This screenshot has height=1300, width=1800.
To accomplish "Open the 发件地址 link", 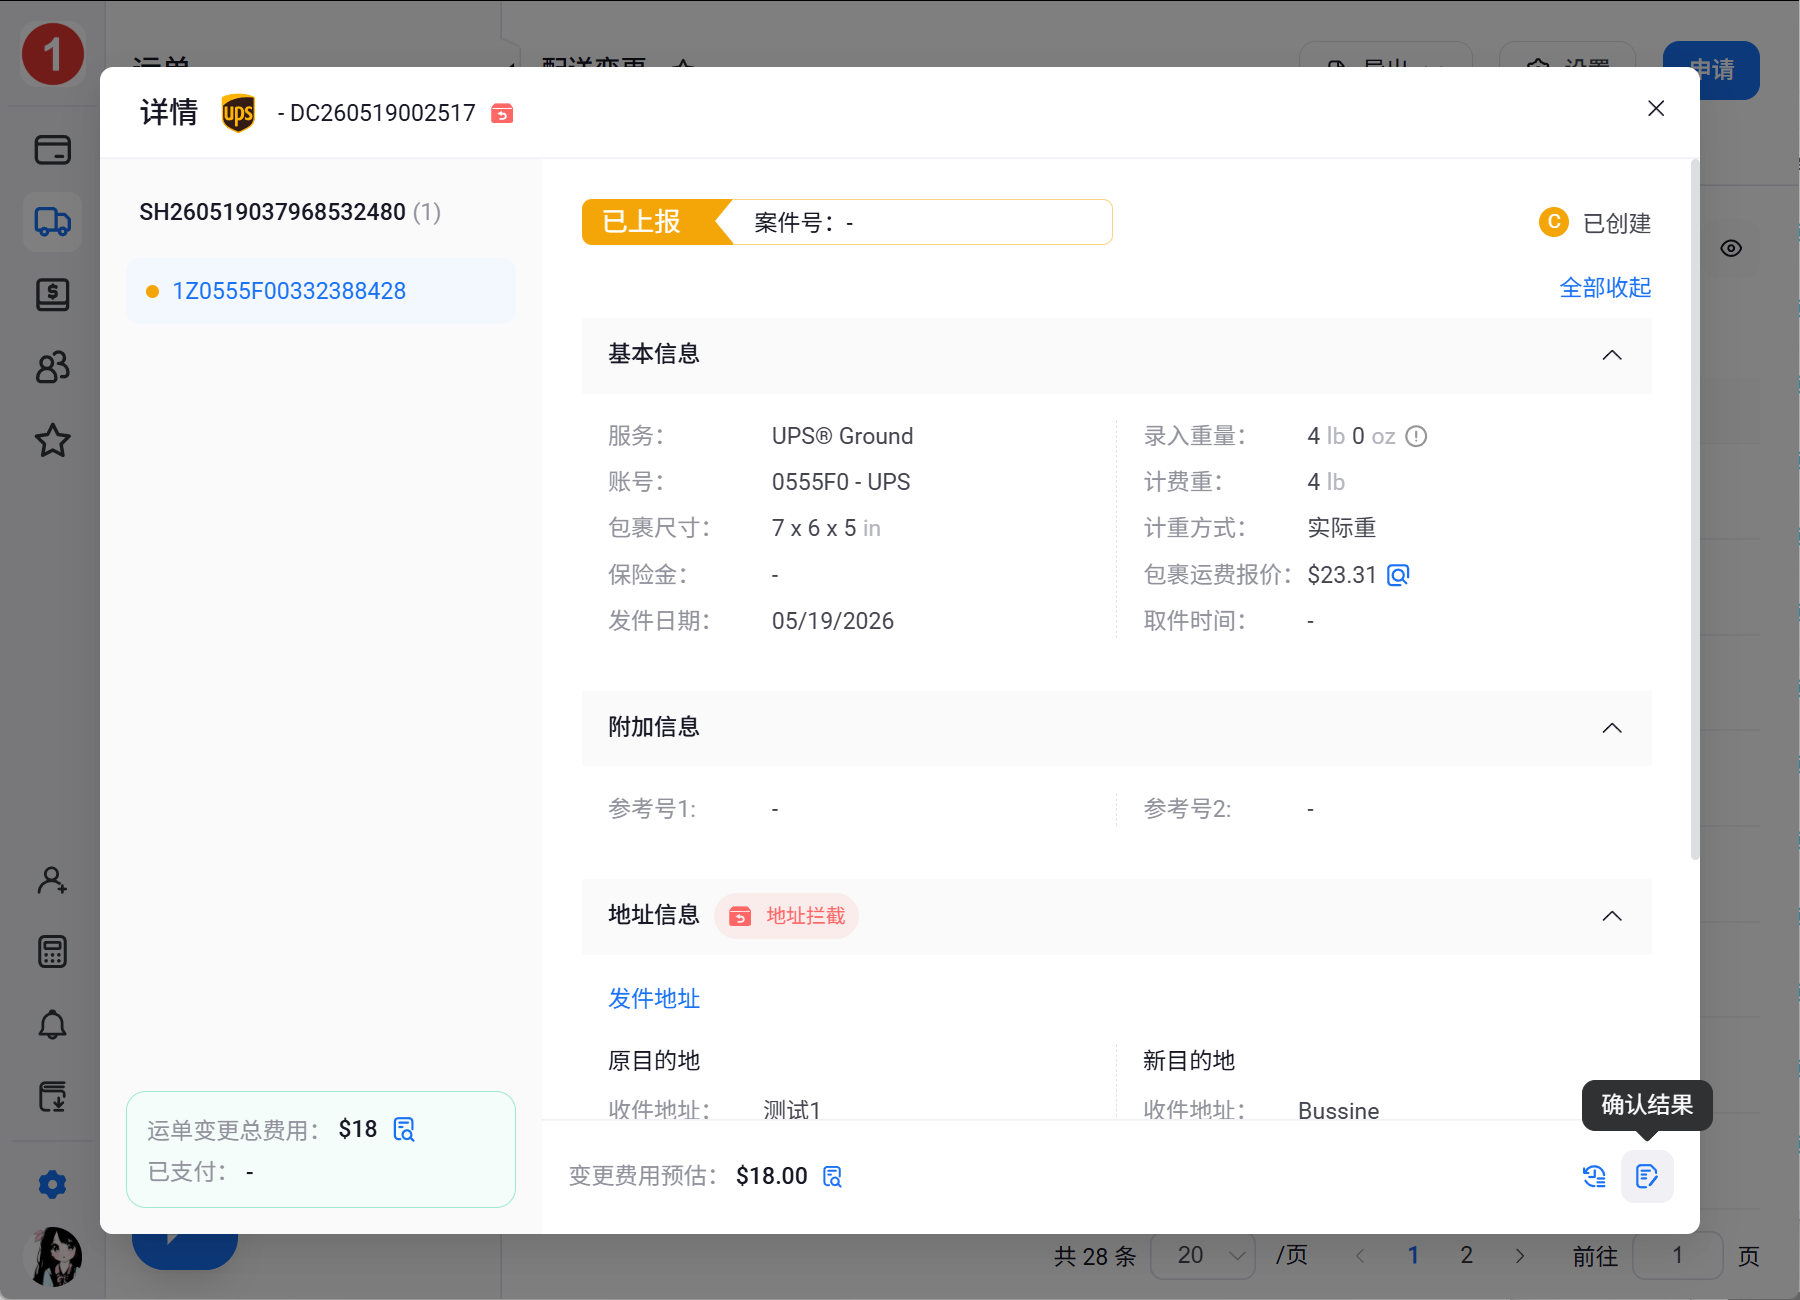I will (x=654, y=998).
